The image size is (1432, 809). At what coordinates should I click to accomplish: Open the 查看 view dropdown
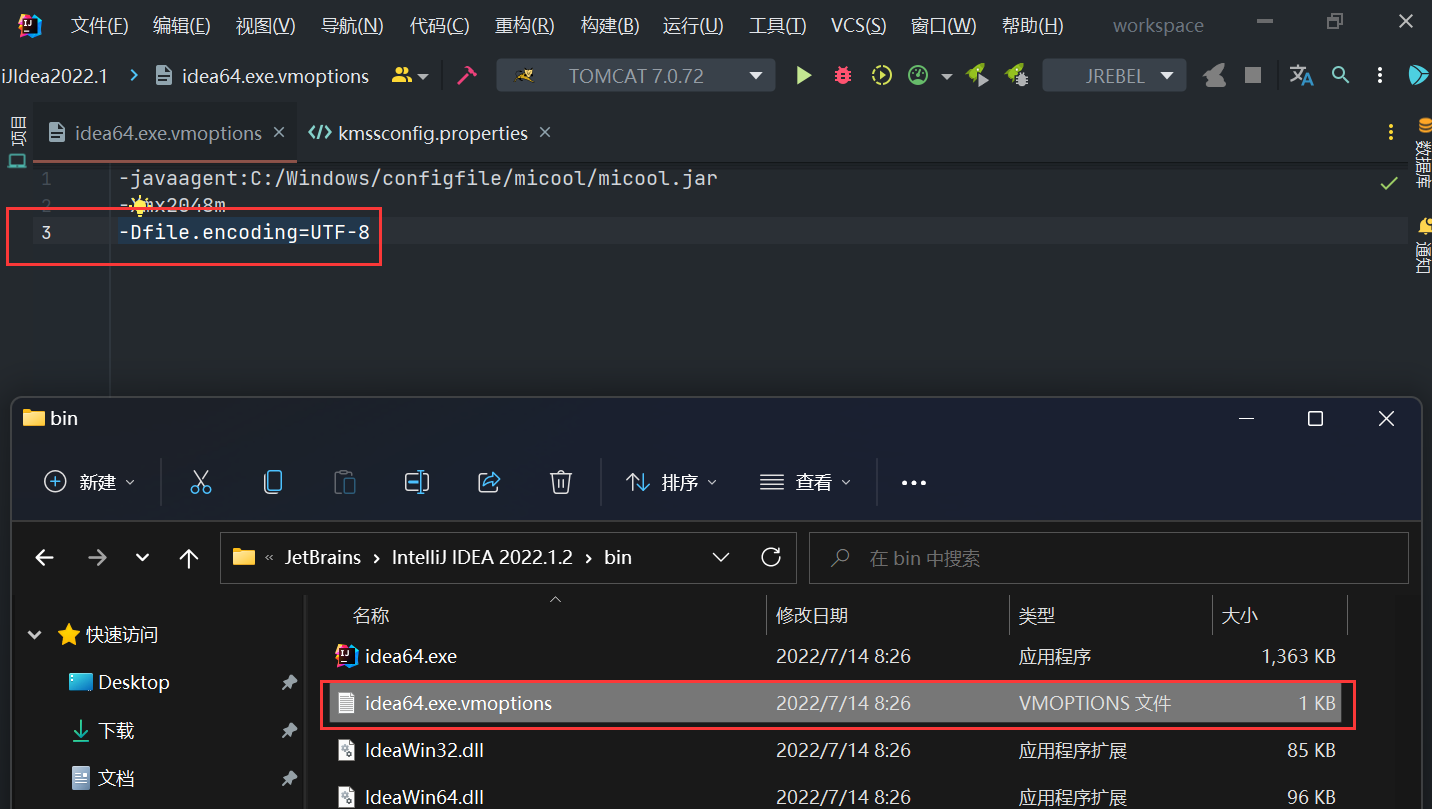805,482
